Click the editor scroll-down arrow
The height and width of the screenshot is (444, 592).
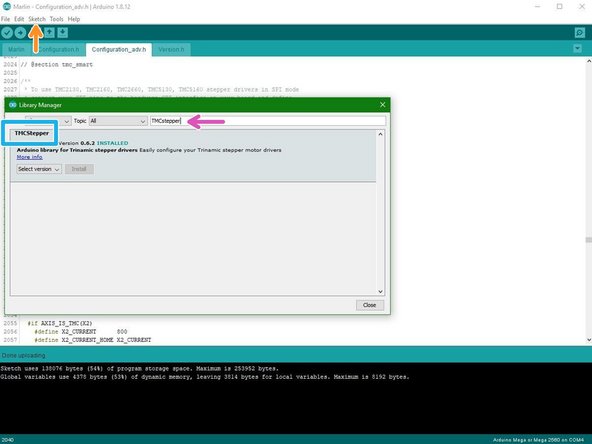[x=589, y=340]
